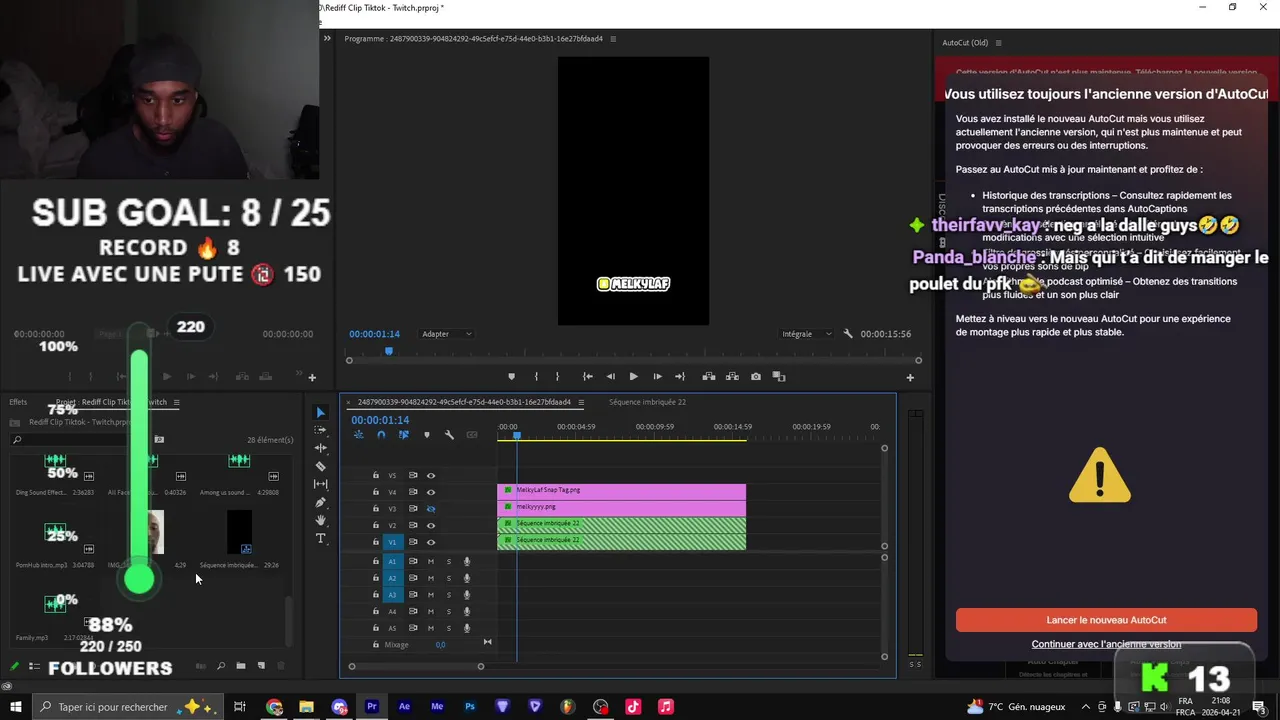
Task: Toggle V1 track targeting
Action: [x=392, y=542]
